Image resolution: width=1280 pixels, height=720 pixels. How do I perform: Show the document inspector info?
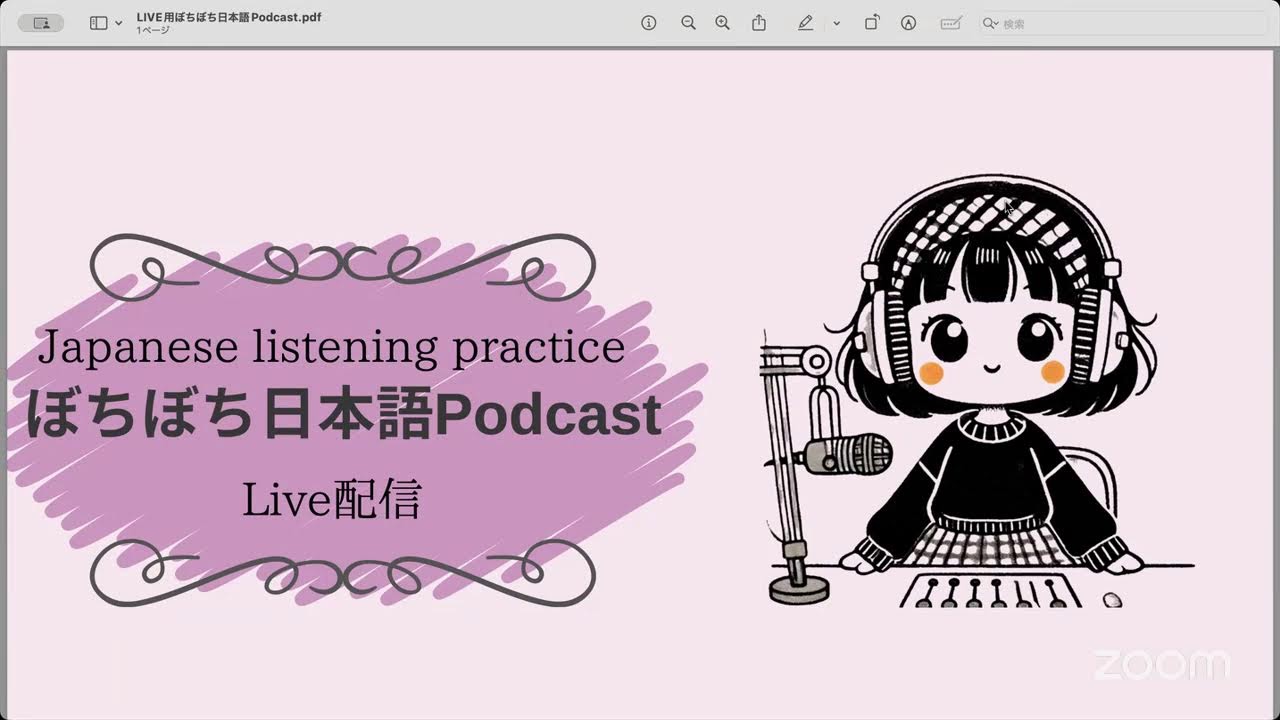point(649,23)
